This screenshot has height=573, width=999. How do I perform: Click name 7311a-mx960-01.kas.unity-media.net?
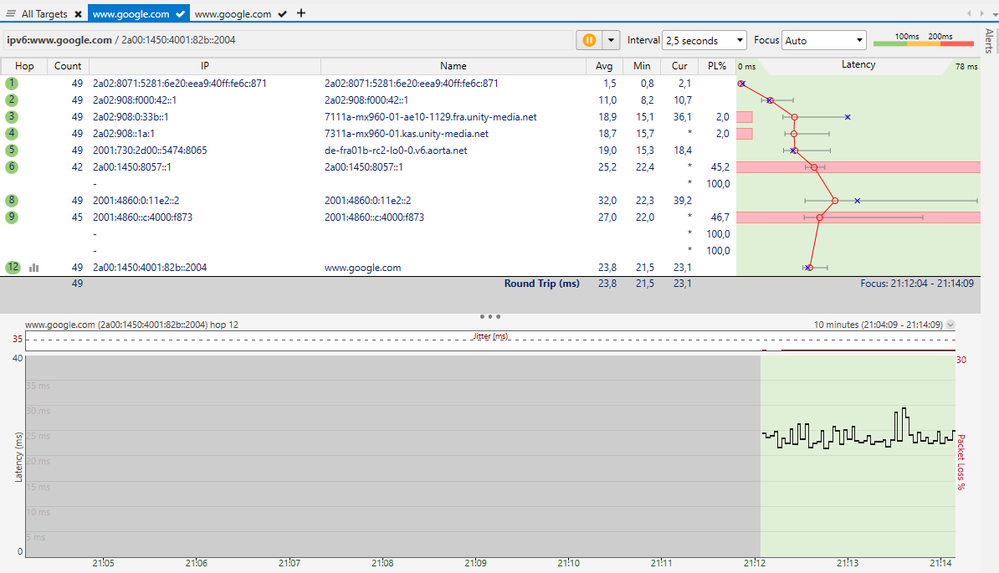click(x=406, y=134)
